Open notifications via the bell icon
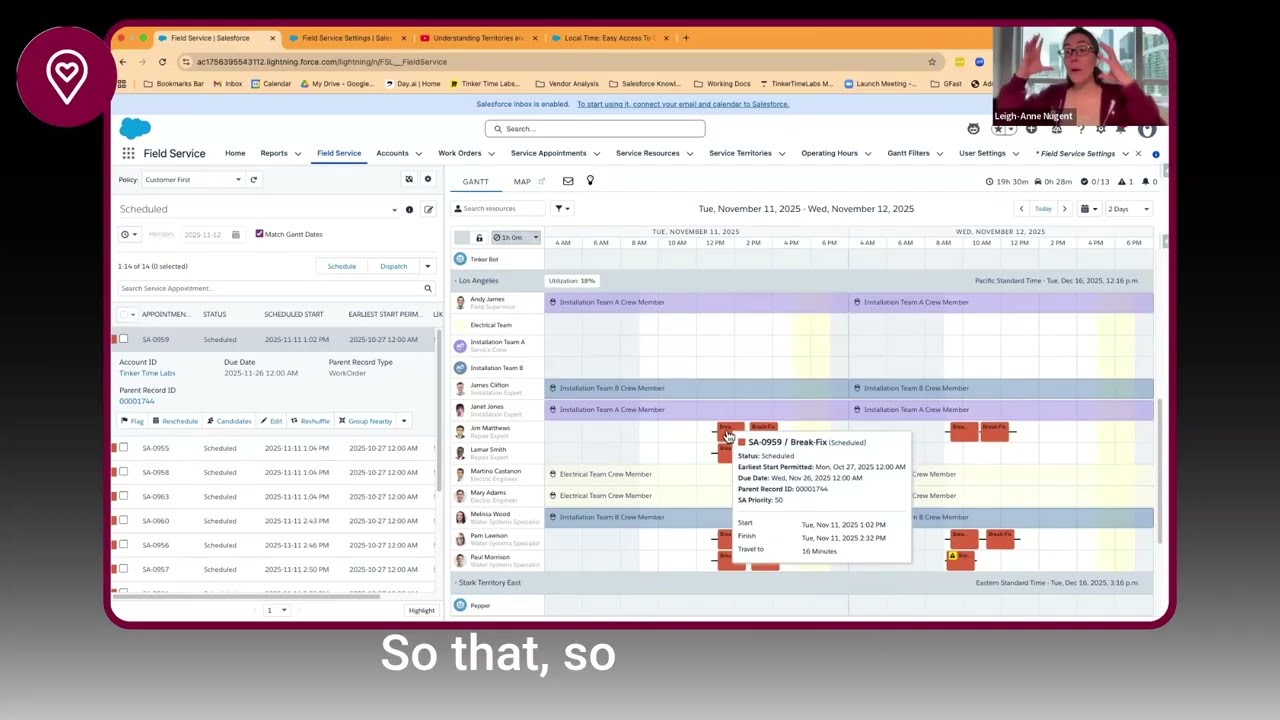1280x720 pixels. pos(1121,128)
